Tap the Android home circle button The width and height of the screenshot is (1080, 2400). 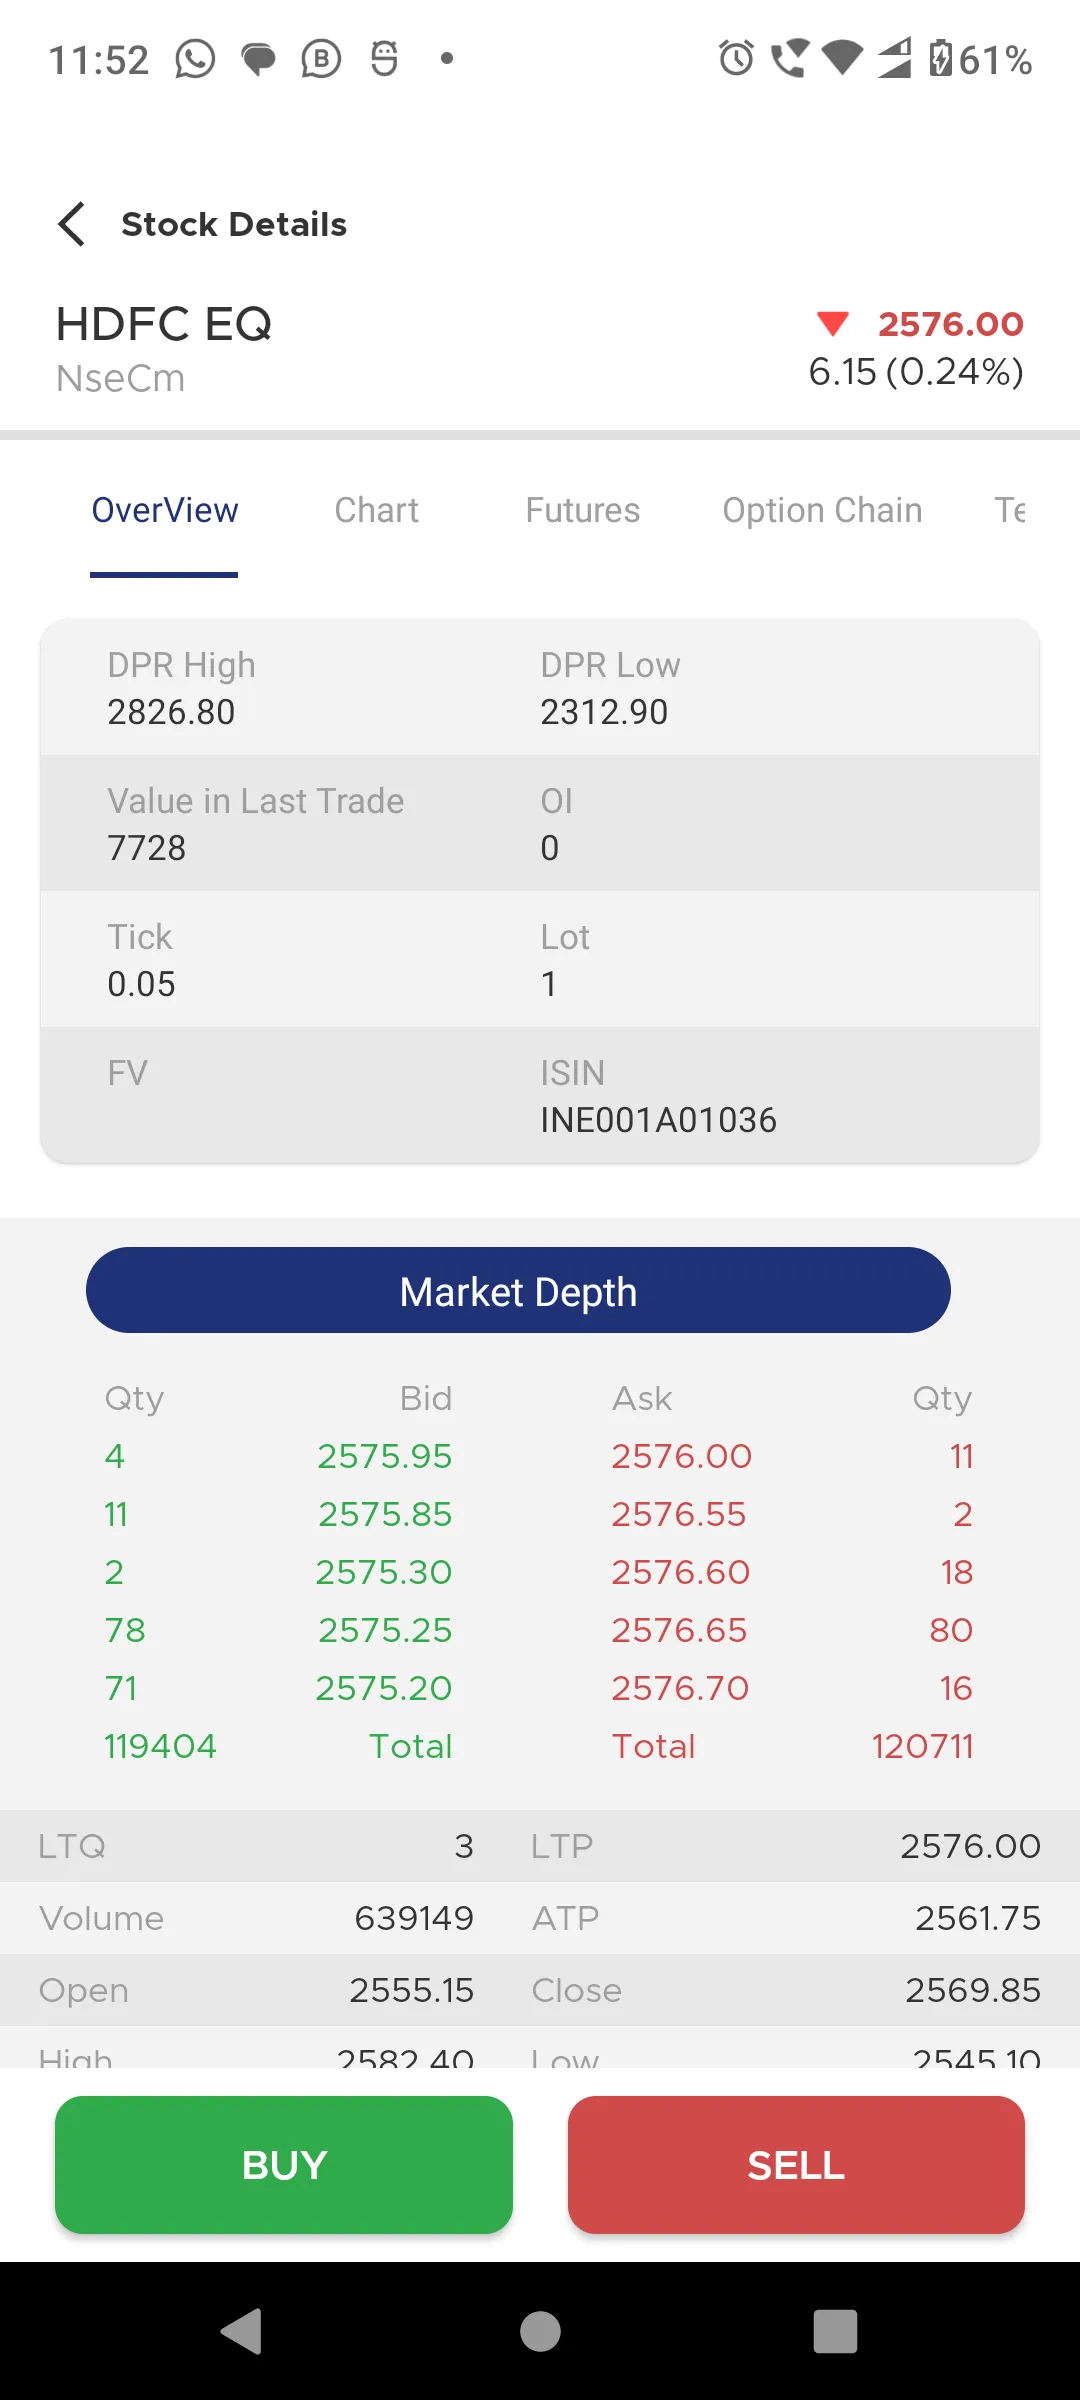coord(540,2331)
